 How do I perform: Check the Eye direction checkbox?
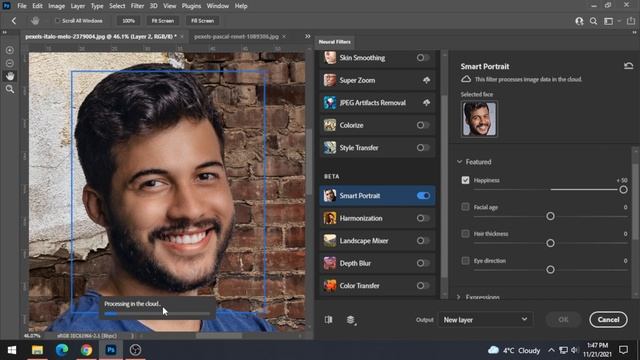pos(465,260)
